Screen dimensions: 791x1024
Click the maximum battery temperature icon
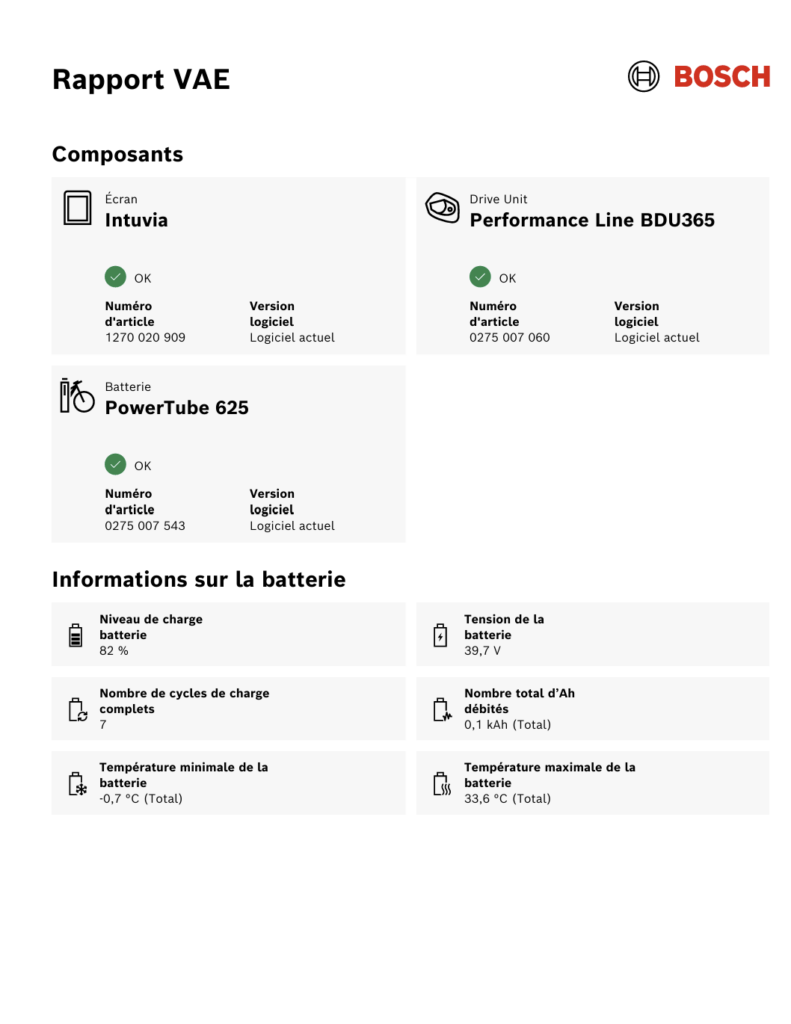441,783
